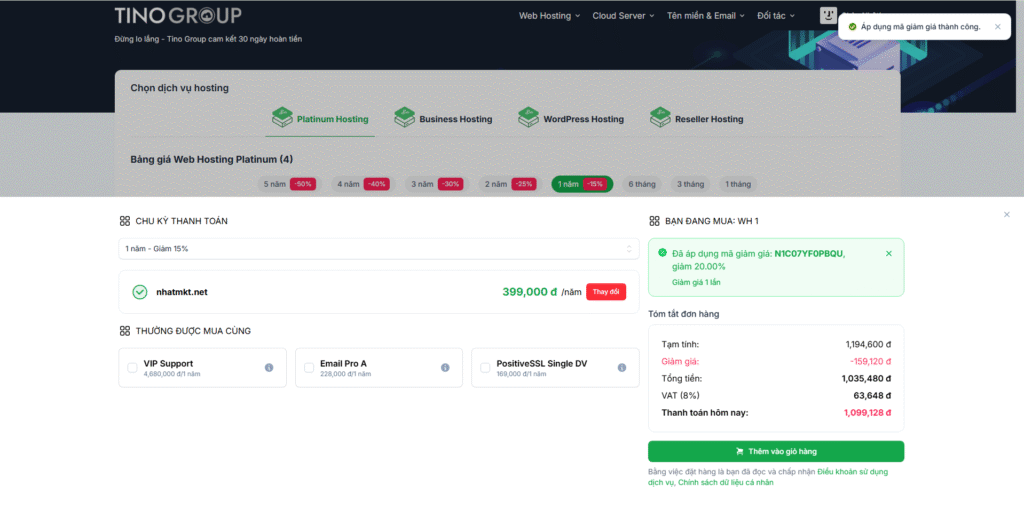Click the TINO GROUP logo
The image size is (1024, 509).
pos(177,15)
